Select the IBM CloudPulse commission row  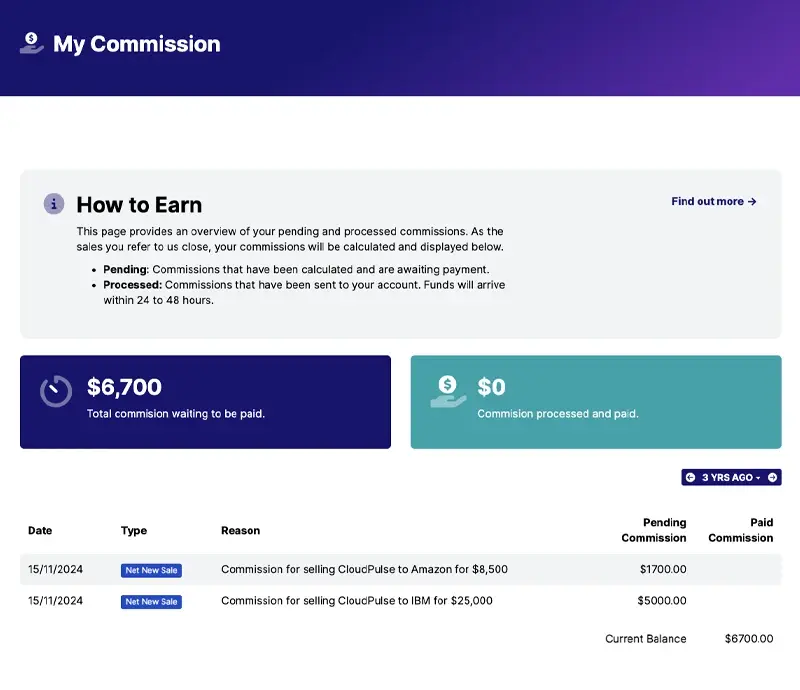[356, 601]
